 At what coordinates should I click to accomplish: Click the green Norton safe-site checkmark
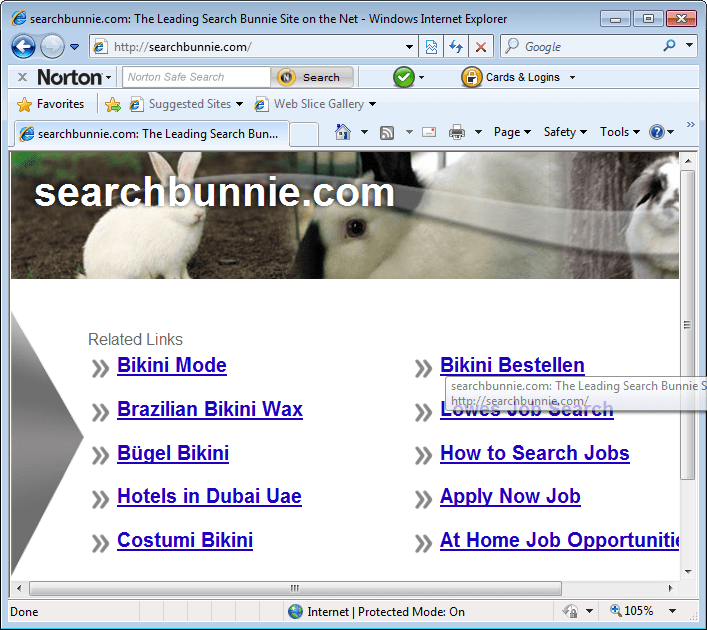click(x=404, y=77)
